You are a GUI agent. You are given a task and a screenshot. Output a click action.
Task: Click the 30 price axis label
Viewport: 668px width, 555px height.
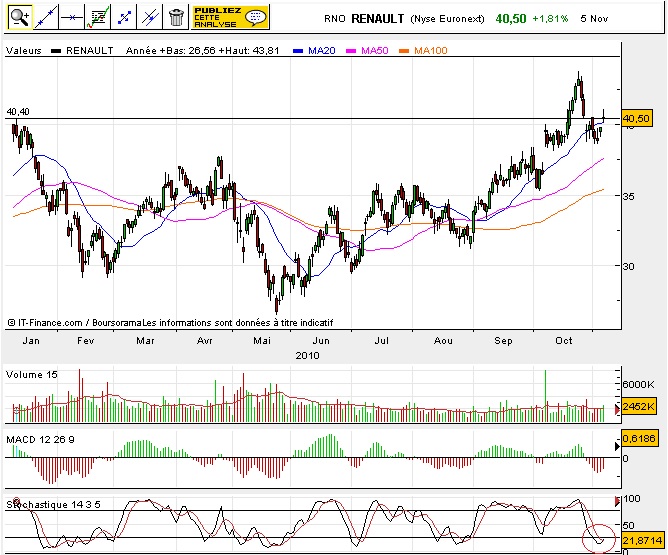click(628, 267)
